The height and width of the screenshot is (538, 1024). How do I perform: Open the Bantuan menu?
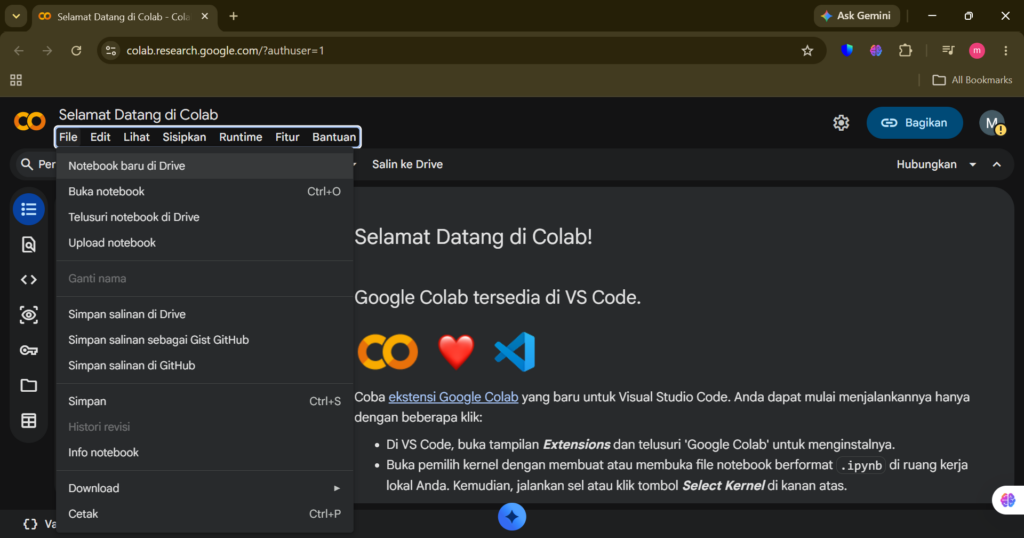(334, 137)
